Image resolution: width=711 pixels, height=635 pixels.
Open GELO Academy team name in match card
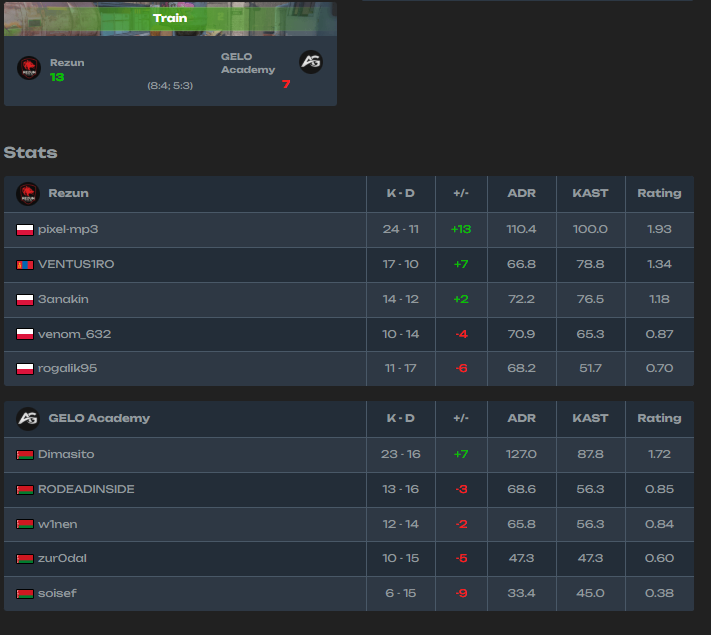tap(248, 63)
